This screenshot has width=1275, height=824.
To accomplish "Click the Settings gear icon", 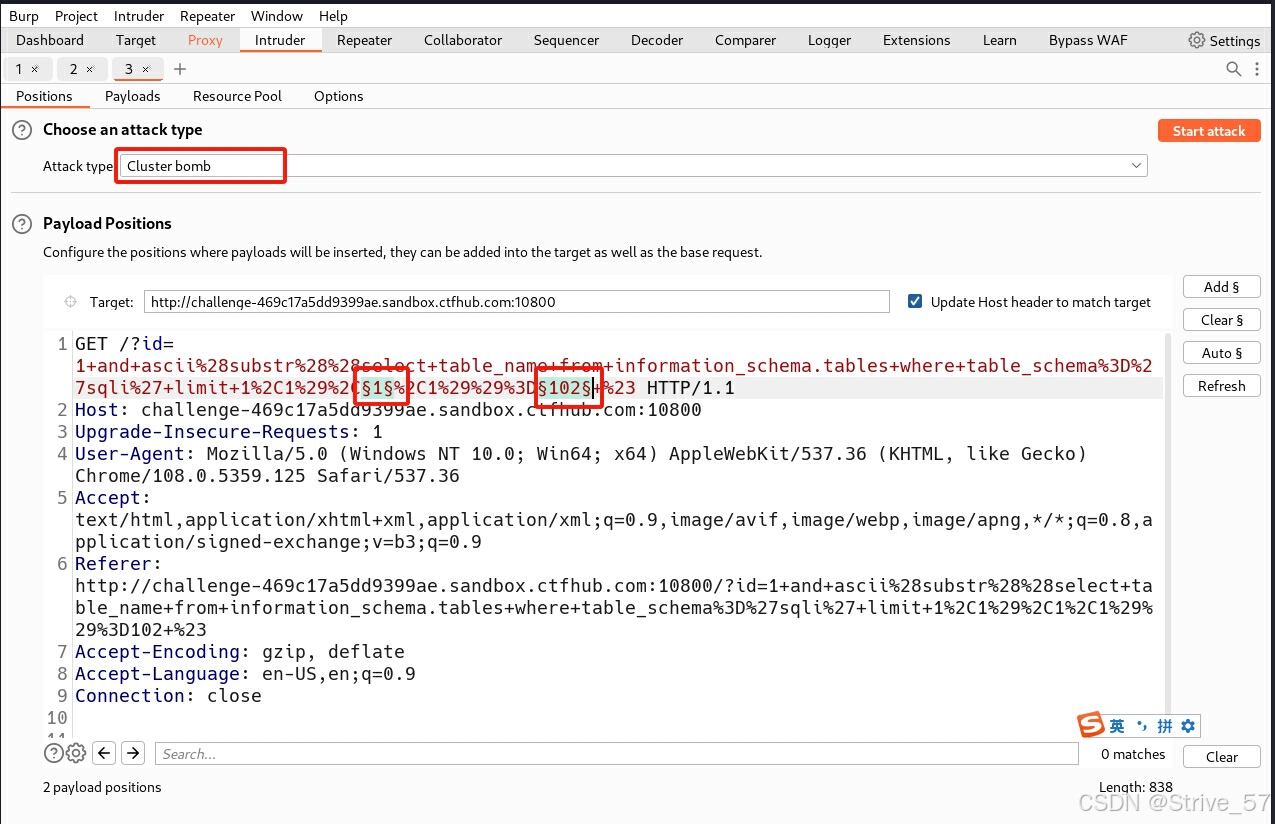I will click(1196, 40).
